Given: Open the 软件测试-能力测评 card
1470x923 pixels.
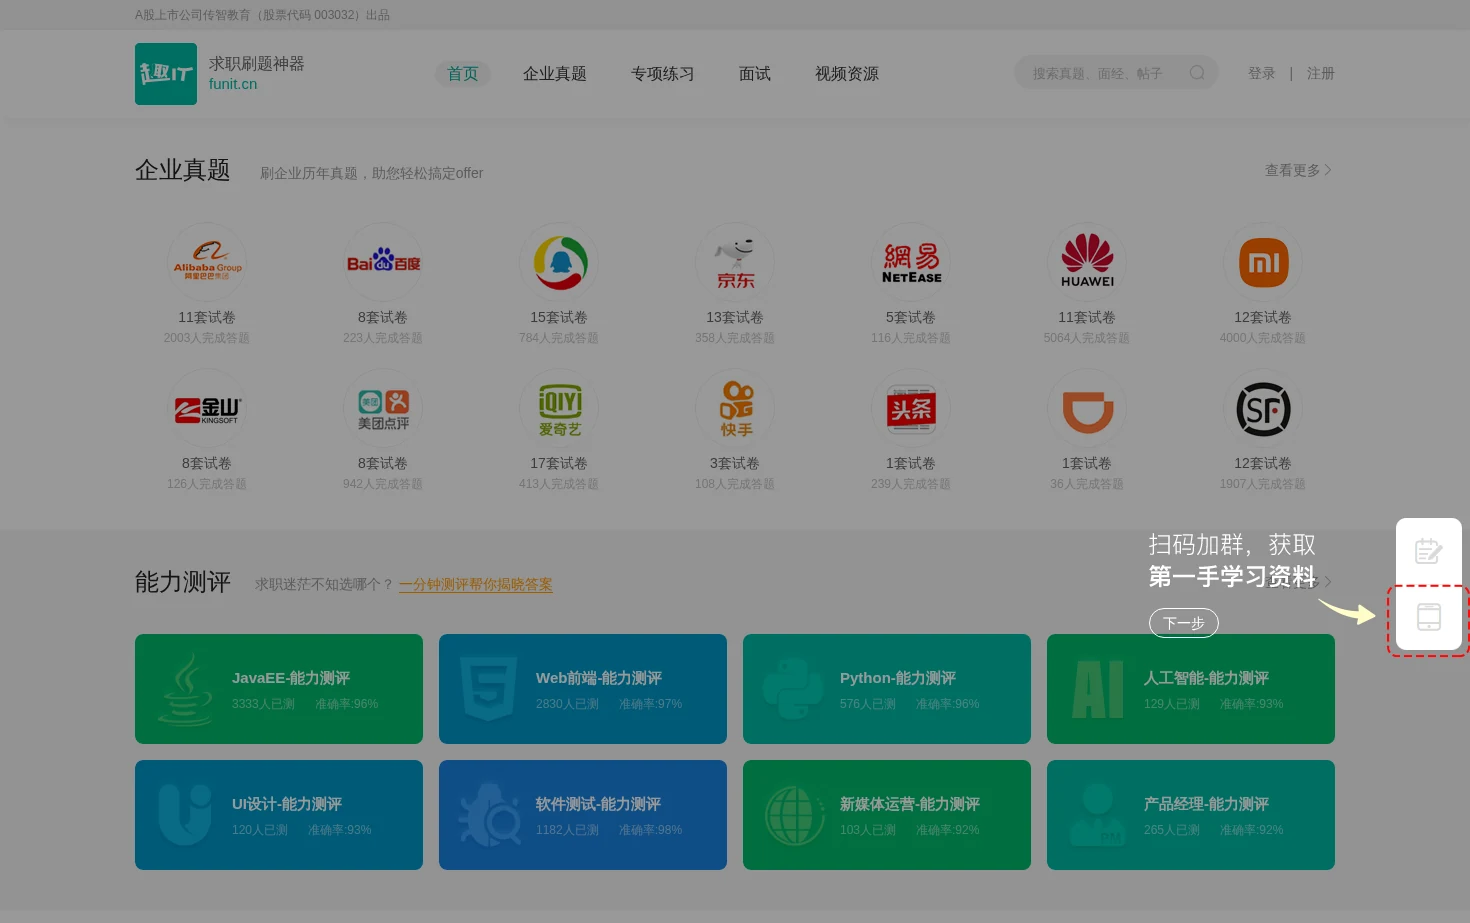Looking at the screenshot, I should [x=583, y=815].
